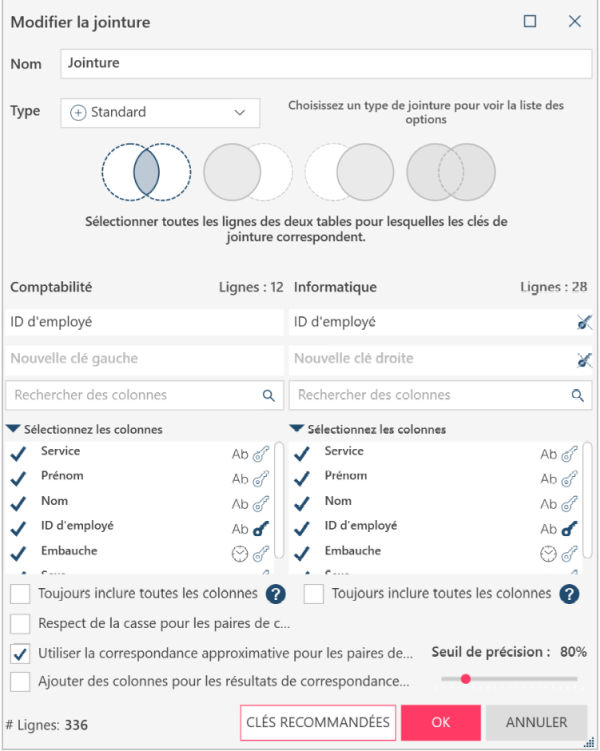Toggle key icon for Prénom in Informatique

[x=570, y=478]
